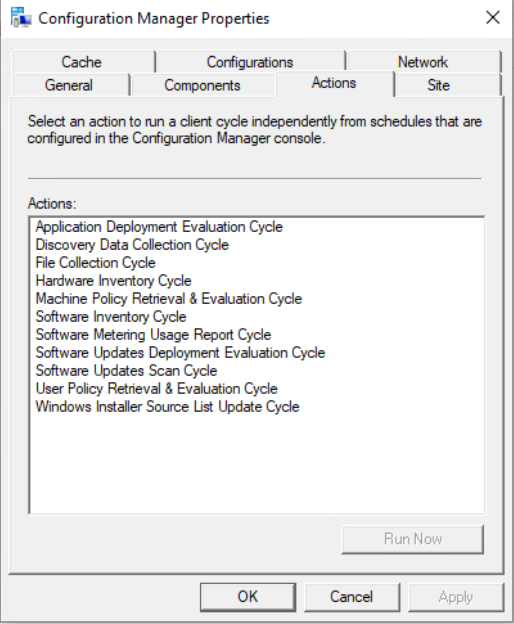Close the Configuration Manager Properties dialog
Viewport: 514px width, 624px height.
(493, 18)
